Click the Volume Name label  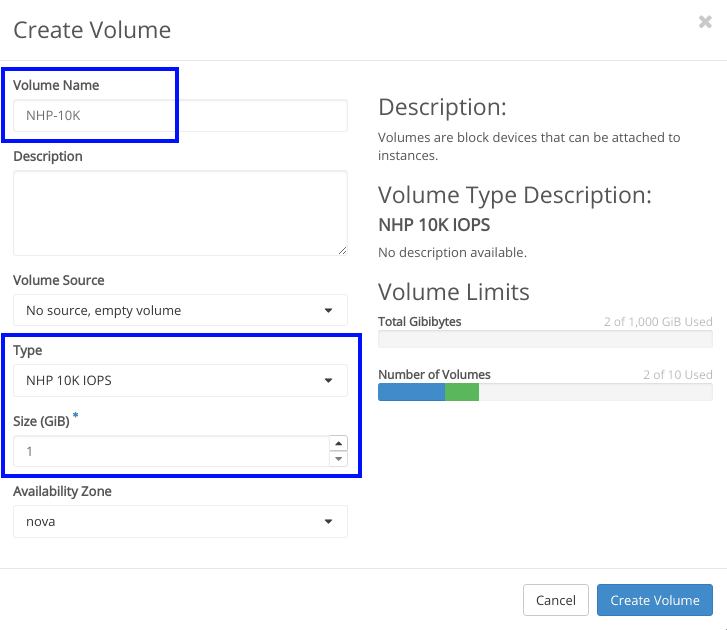click(56, 85)
